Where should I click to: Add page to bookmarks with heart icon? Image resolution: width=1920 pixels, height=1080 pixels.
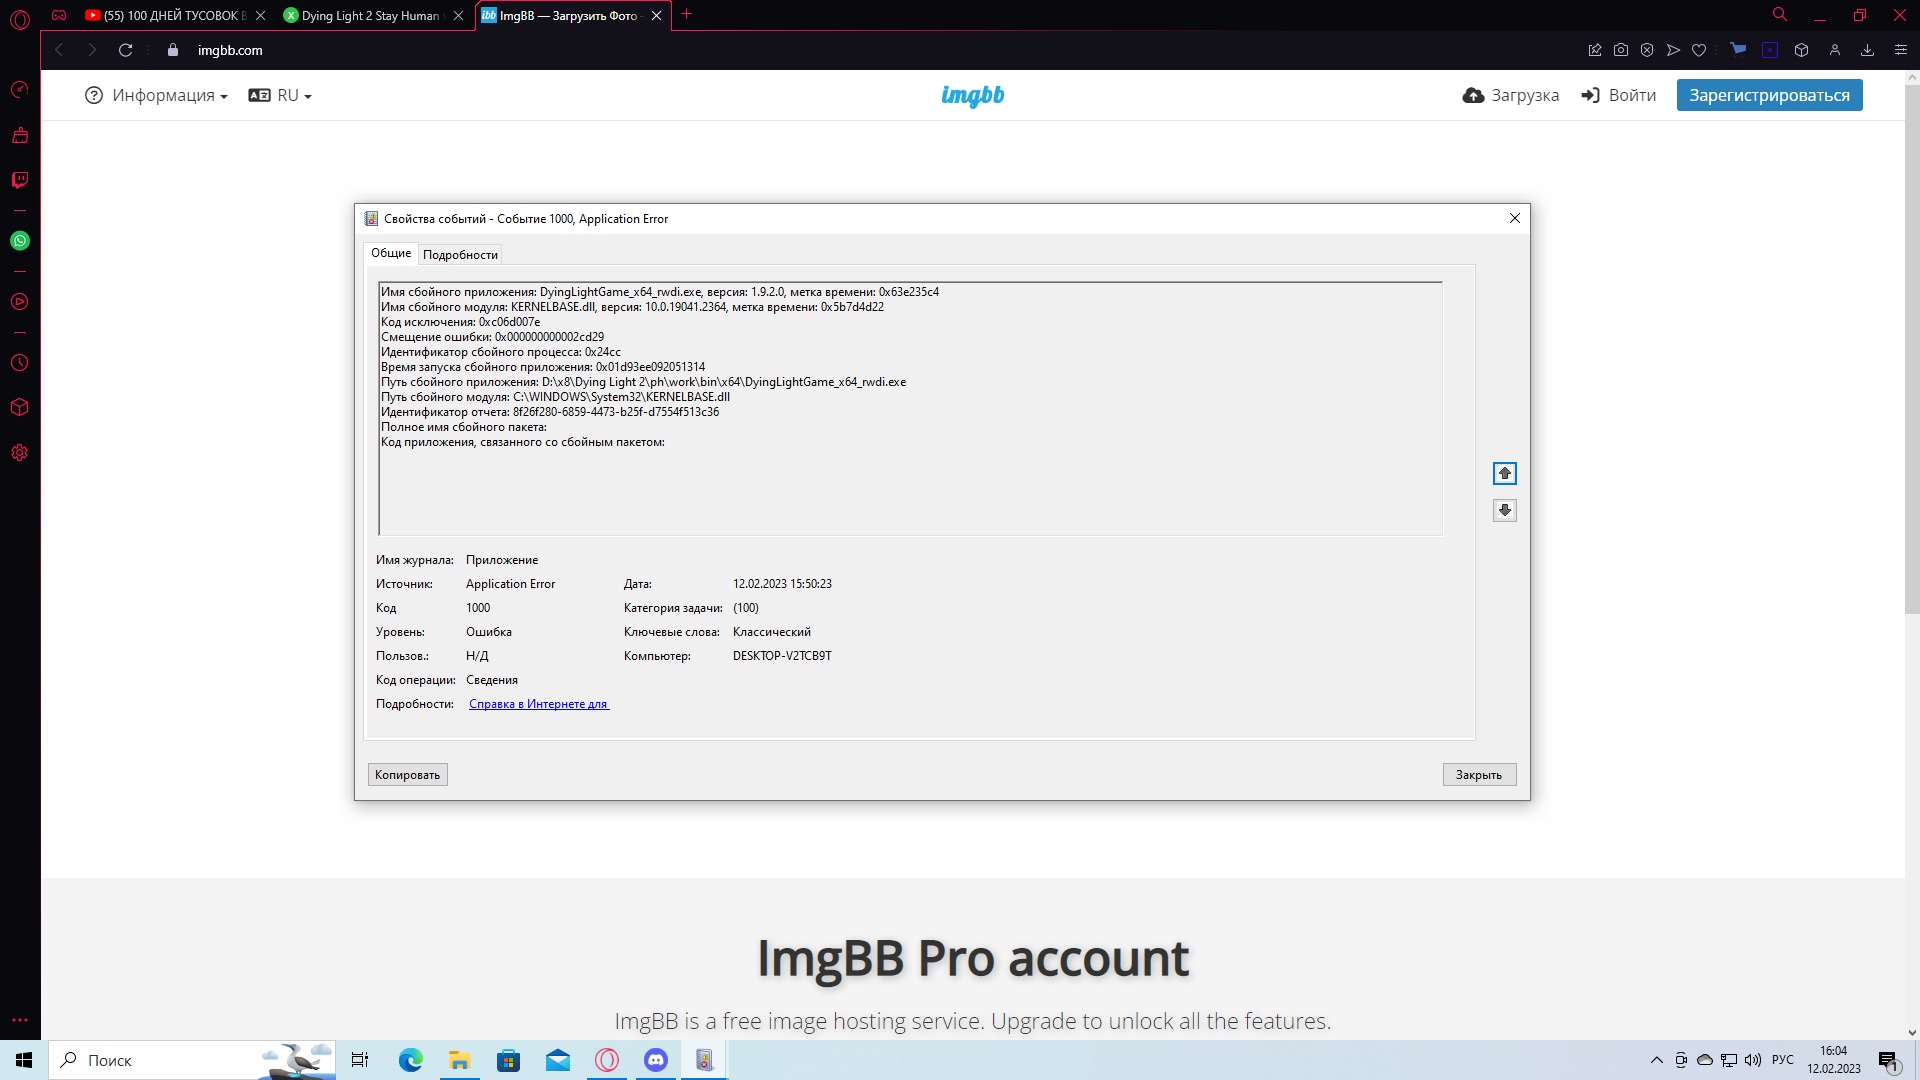tap(1699, 50)
